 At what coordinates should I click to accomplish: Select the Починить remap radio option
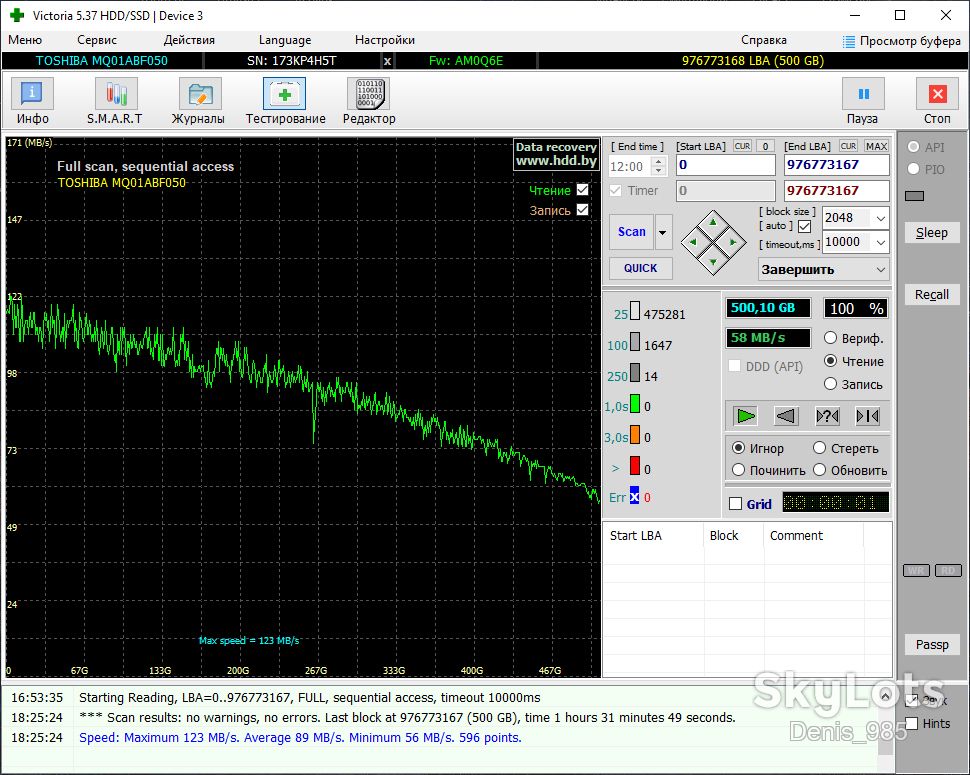(738, 470)
